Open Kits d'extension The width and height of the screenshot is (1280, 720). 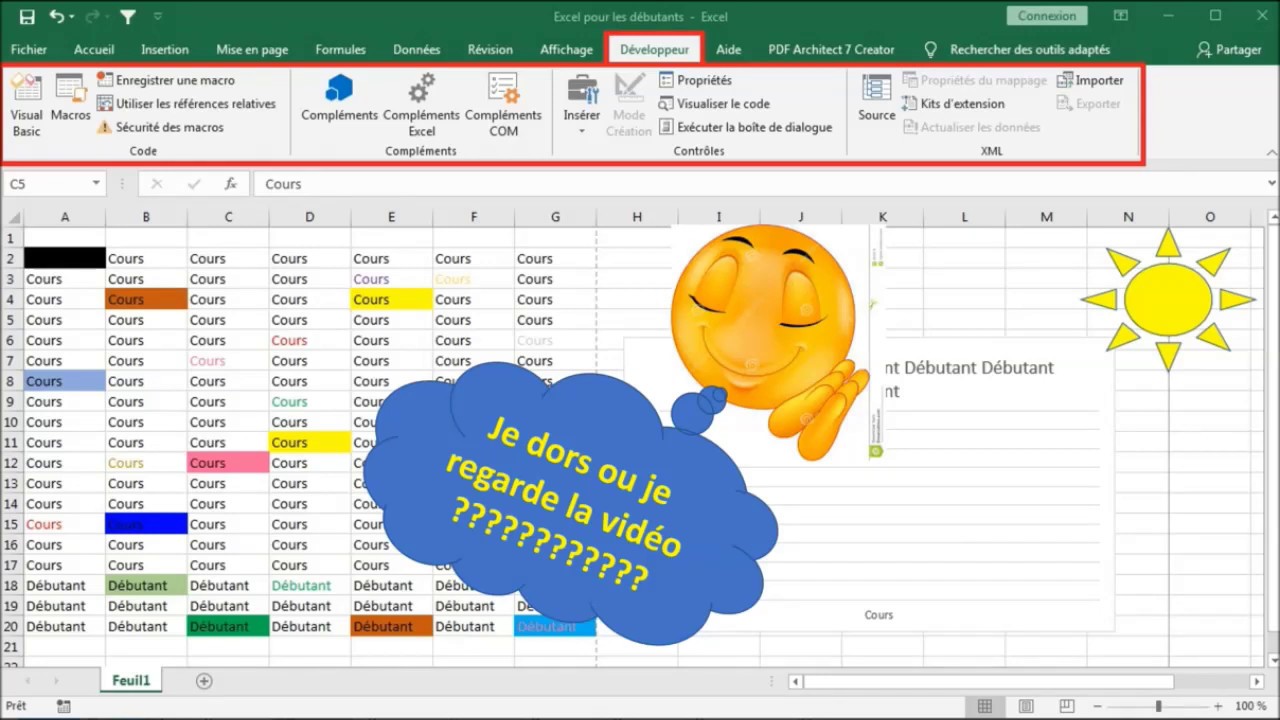[953, 104]
